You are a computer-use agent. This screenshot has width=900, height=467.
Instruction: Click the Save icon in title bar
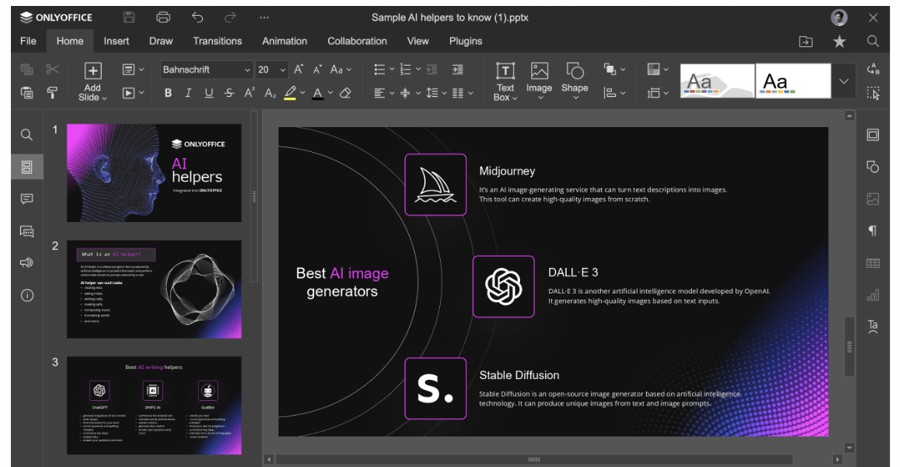129,18
